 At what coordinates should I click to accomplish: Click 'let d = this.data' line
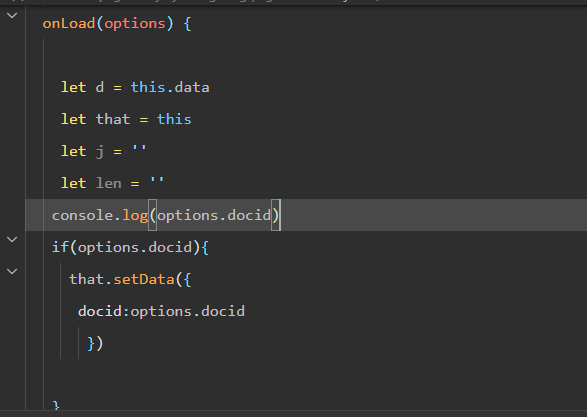coord(135,88)
